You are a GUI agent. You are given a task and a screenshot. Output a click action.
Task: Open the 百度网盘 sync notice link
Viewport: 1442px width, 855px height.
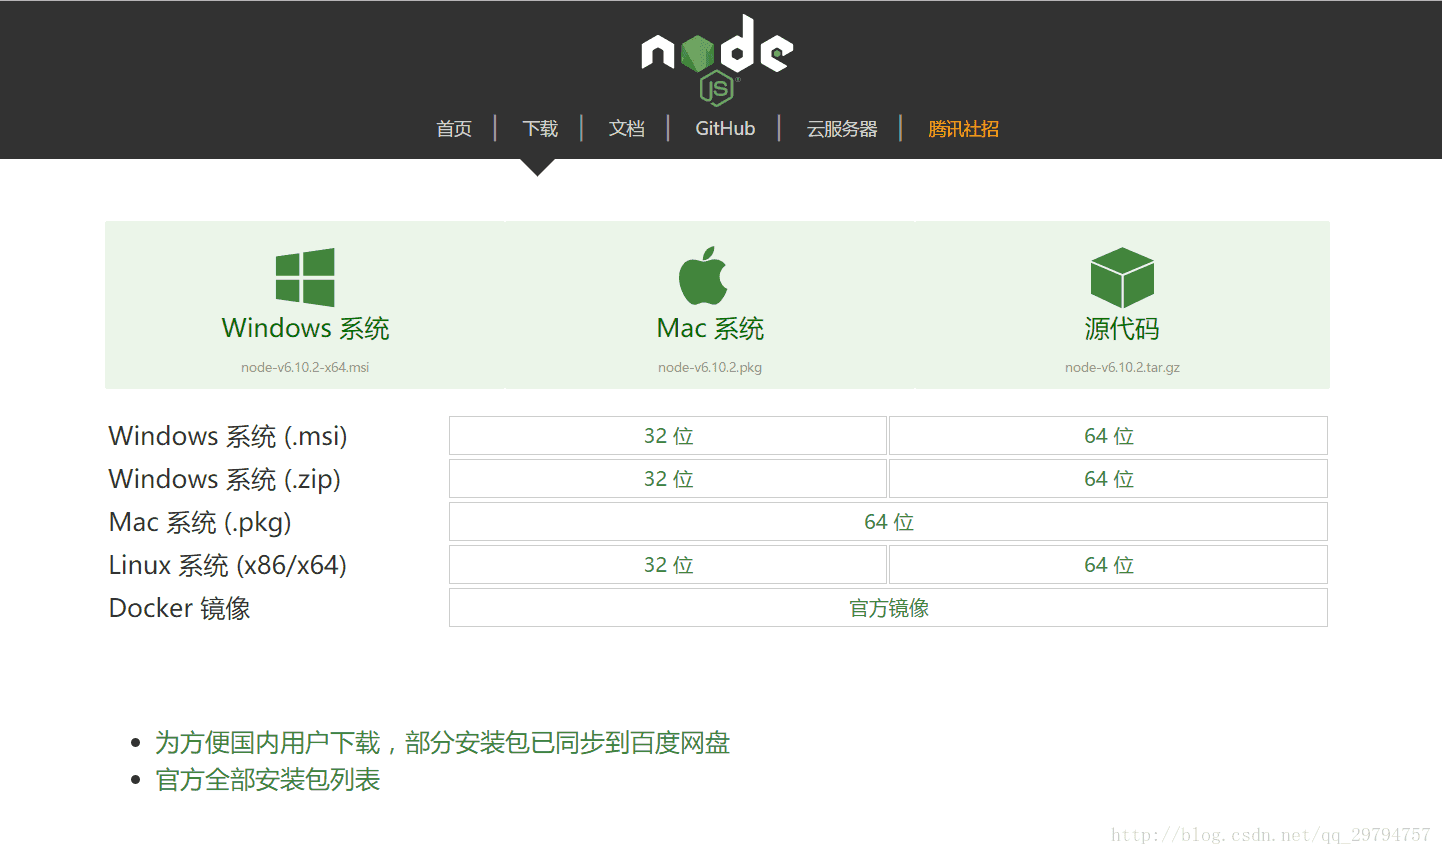tap(442, 743)
